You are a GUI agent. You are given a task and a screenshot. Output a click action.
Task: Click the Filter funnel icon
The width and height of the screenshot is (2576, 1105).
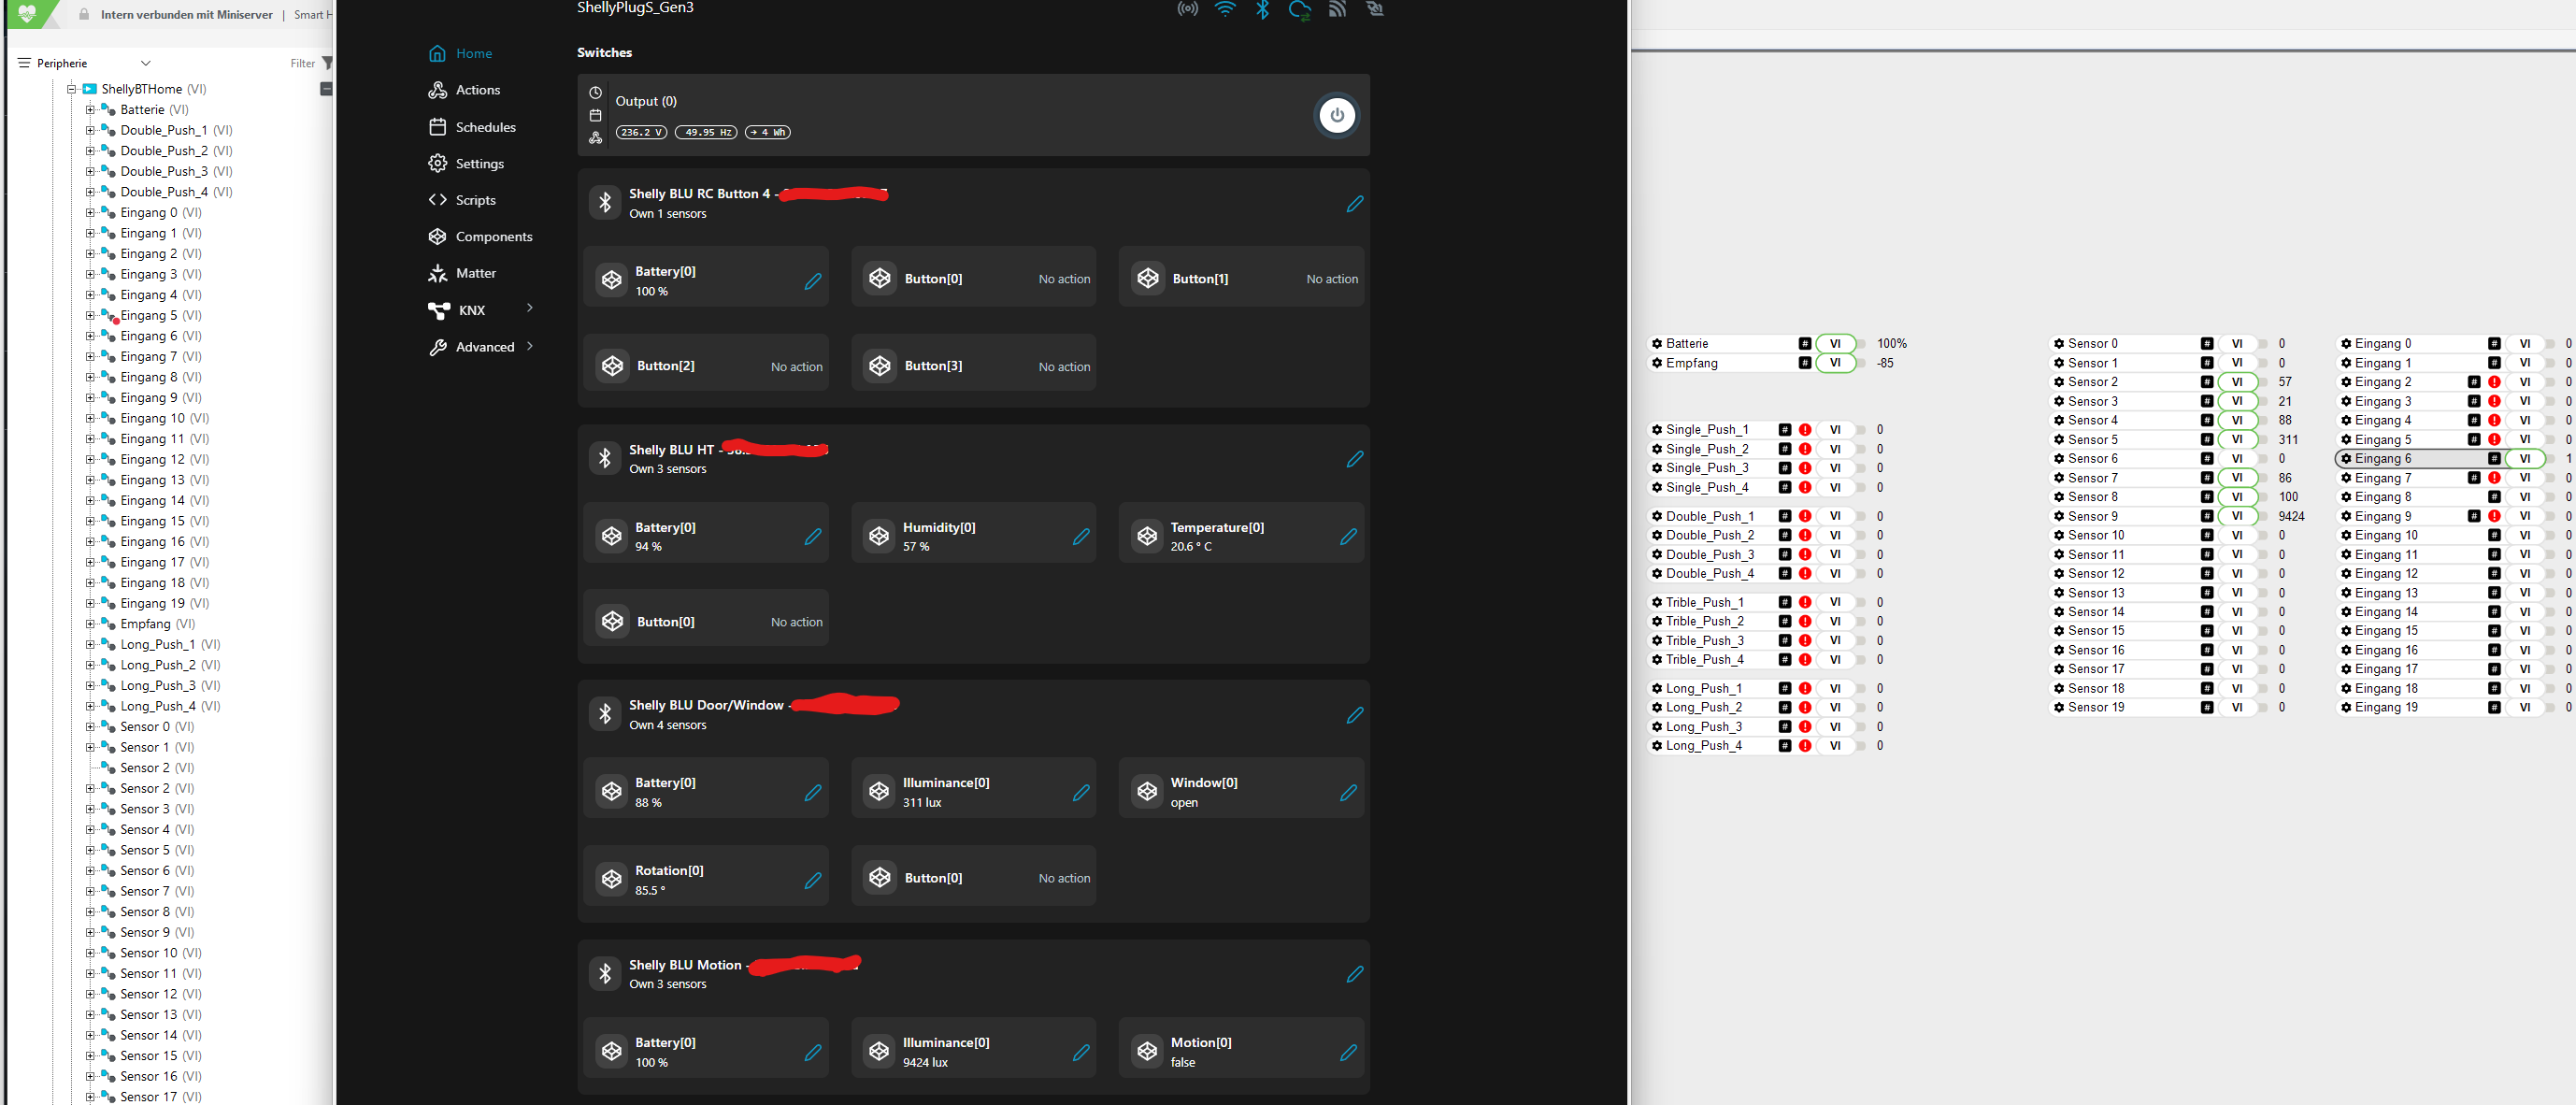click(x=327, y=63)
